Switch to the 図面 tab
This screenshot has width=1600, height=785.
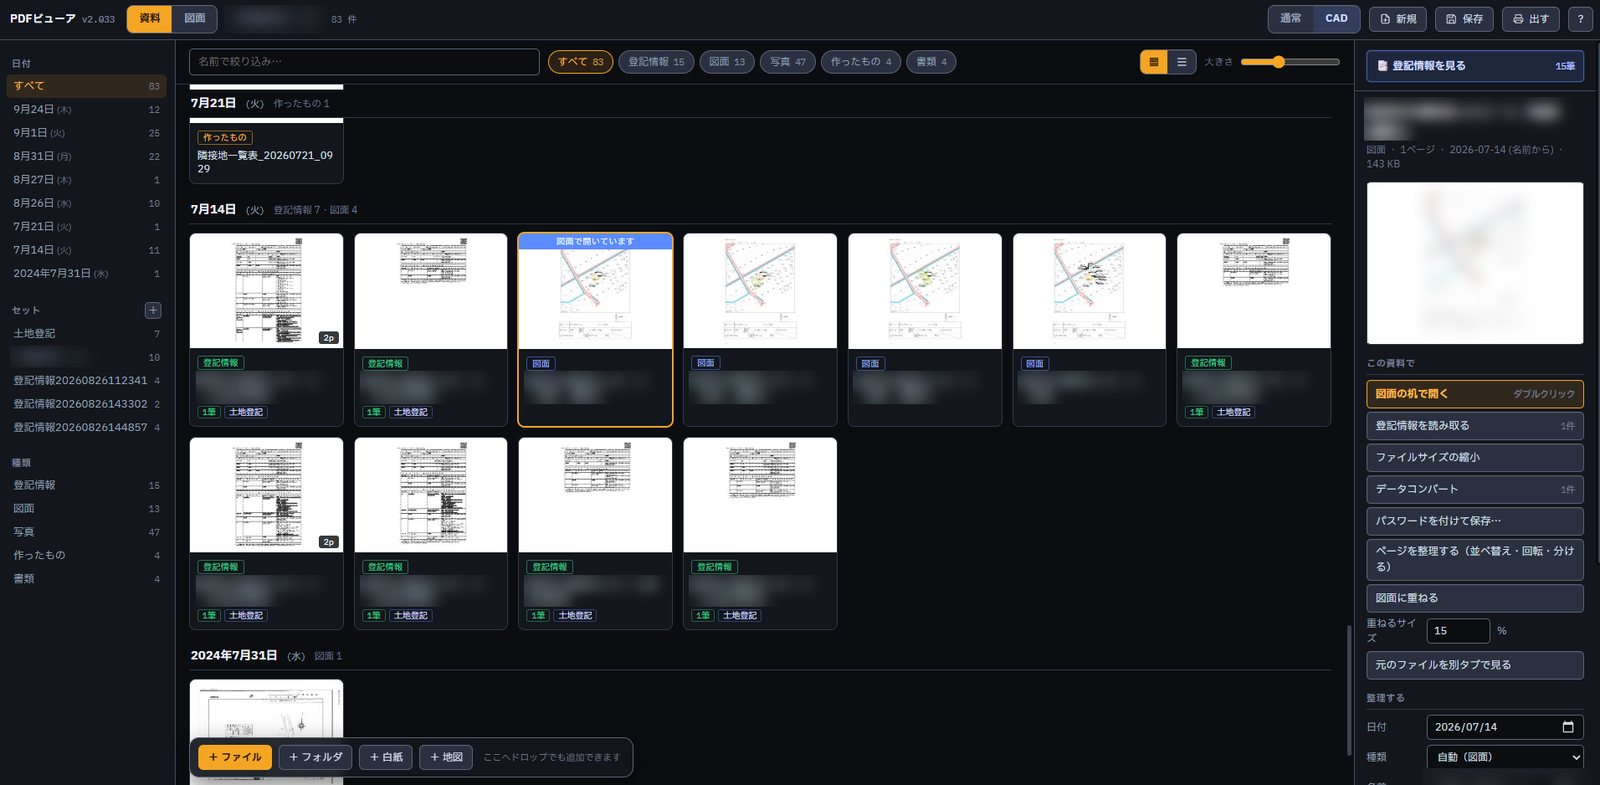point(195,18)
